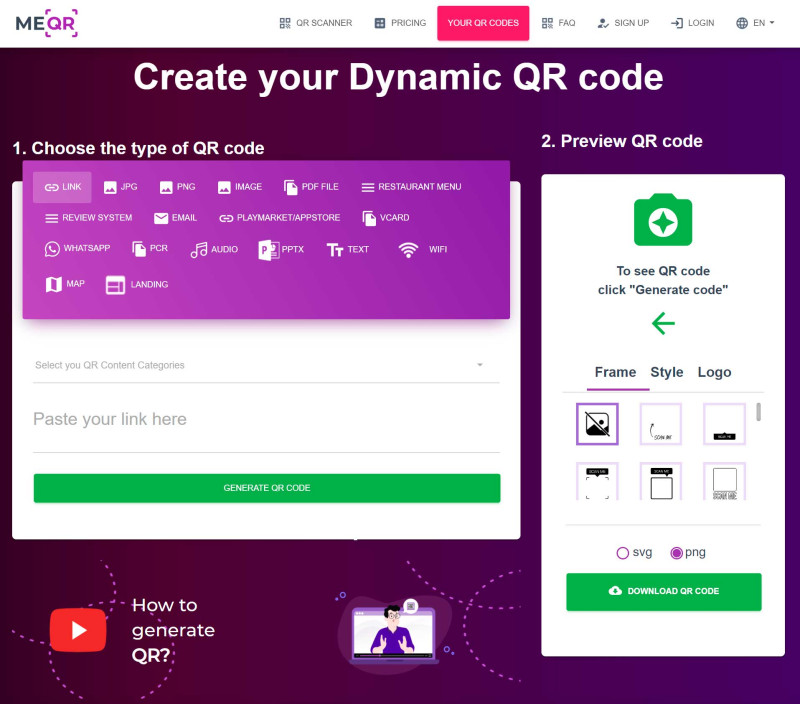
Task: Choose the WiFi QR code type
Action: click(422, 249)
